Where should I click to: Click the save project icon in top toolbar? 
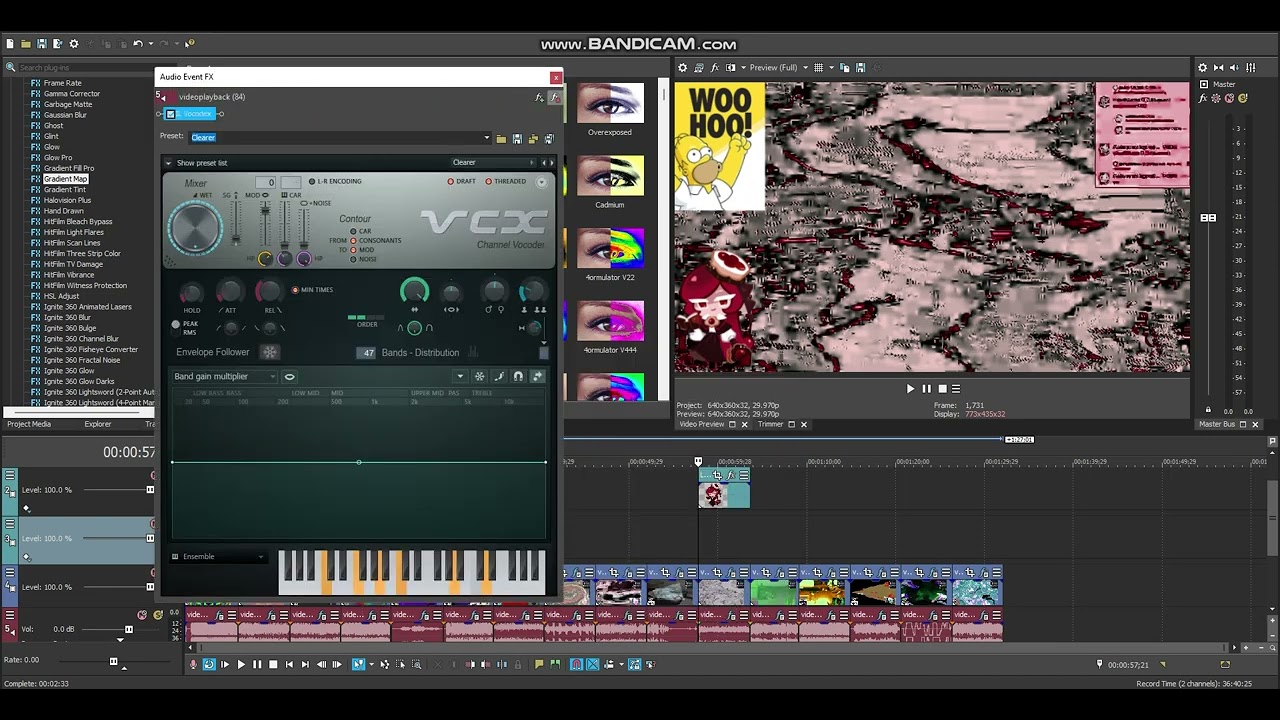(x=42, y=44)
